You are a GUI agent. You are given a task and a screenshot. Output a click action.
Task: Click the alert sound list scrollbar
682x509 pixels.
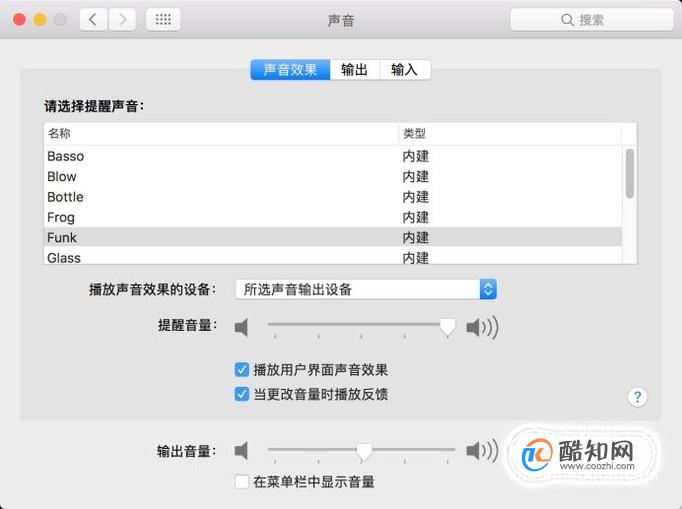click(629, 173)
